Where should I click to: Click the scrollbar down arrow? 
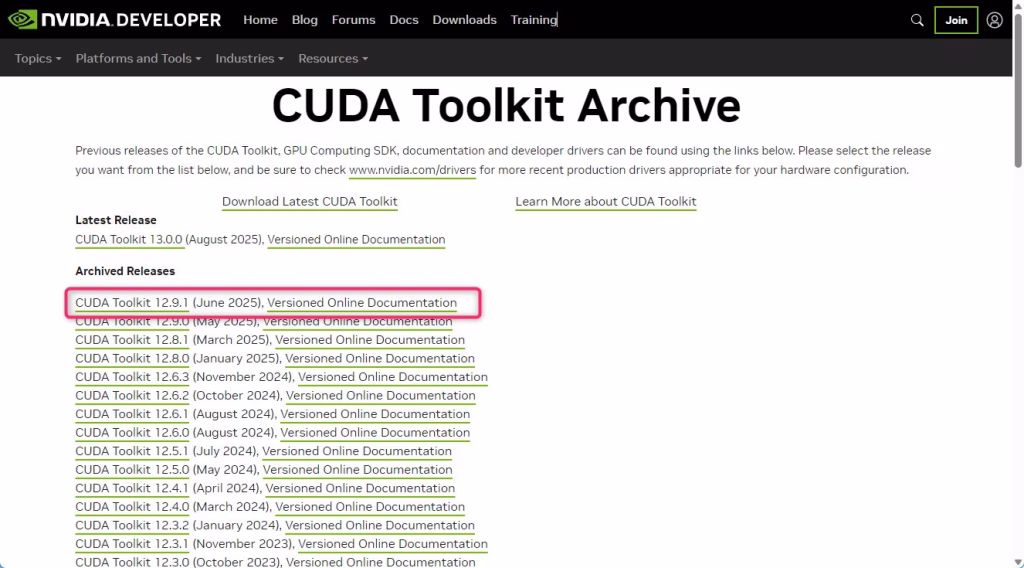click(x=1018, y=562)
